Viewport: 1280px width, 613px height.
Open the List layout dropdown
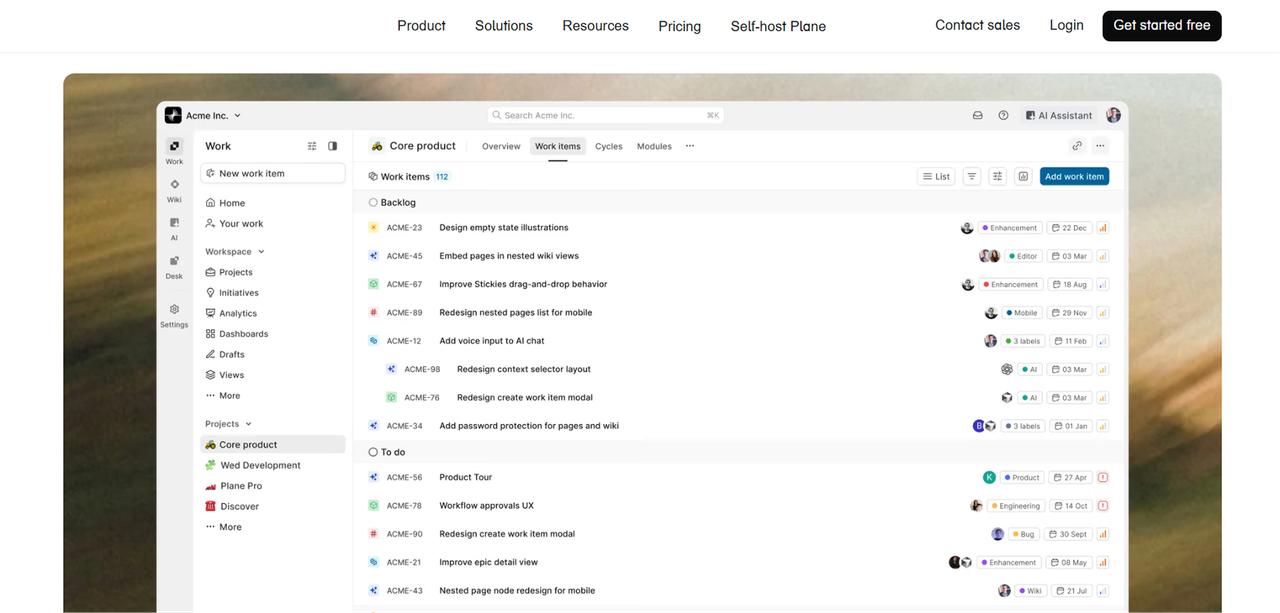click(936, 176)
